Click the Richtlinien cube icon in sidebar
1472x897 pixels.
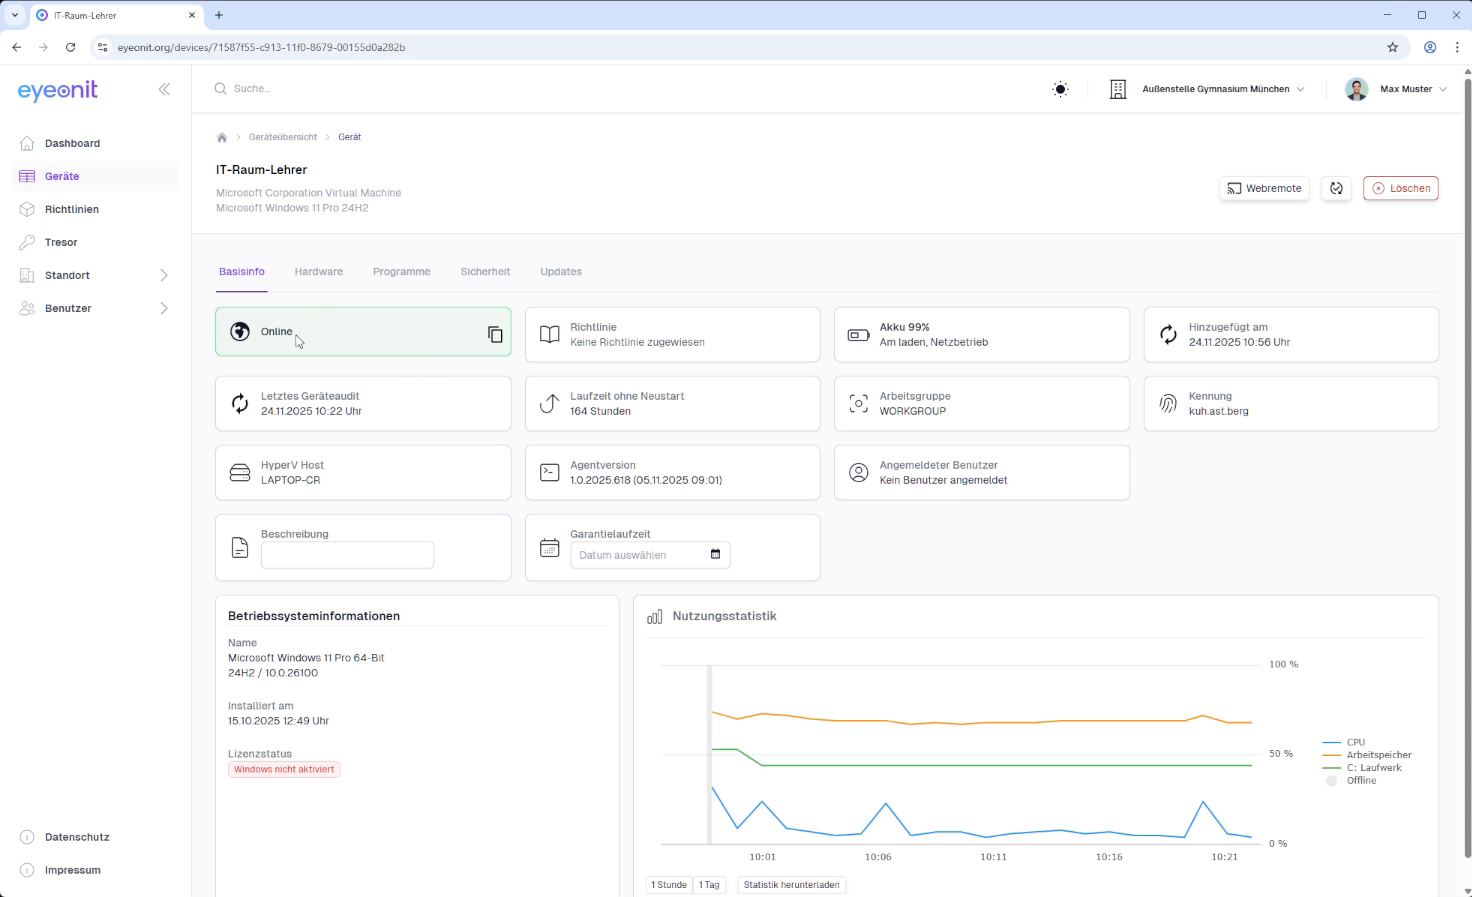[27, 209]
